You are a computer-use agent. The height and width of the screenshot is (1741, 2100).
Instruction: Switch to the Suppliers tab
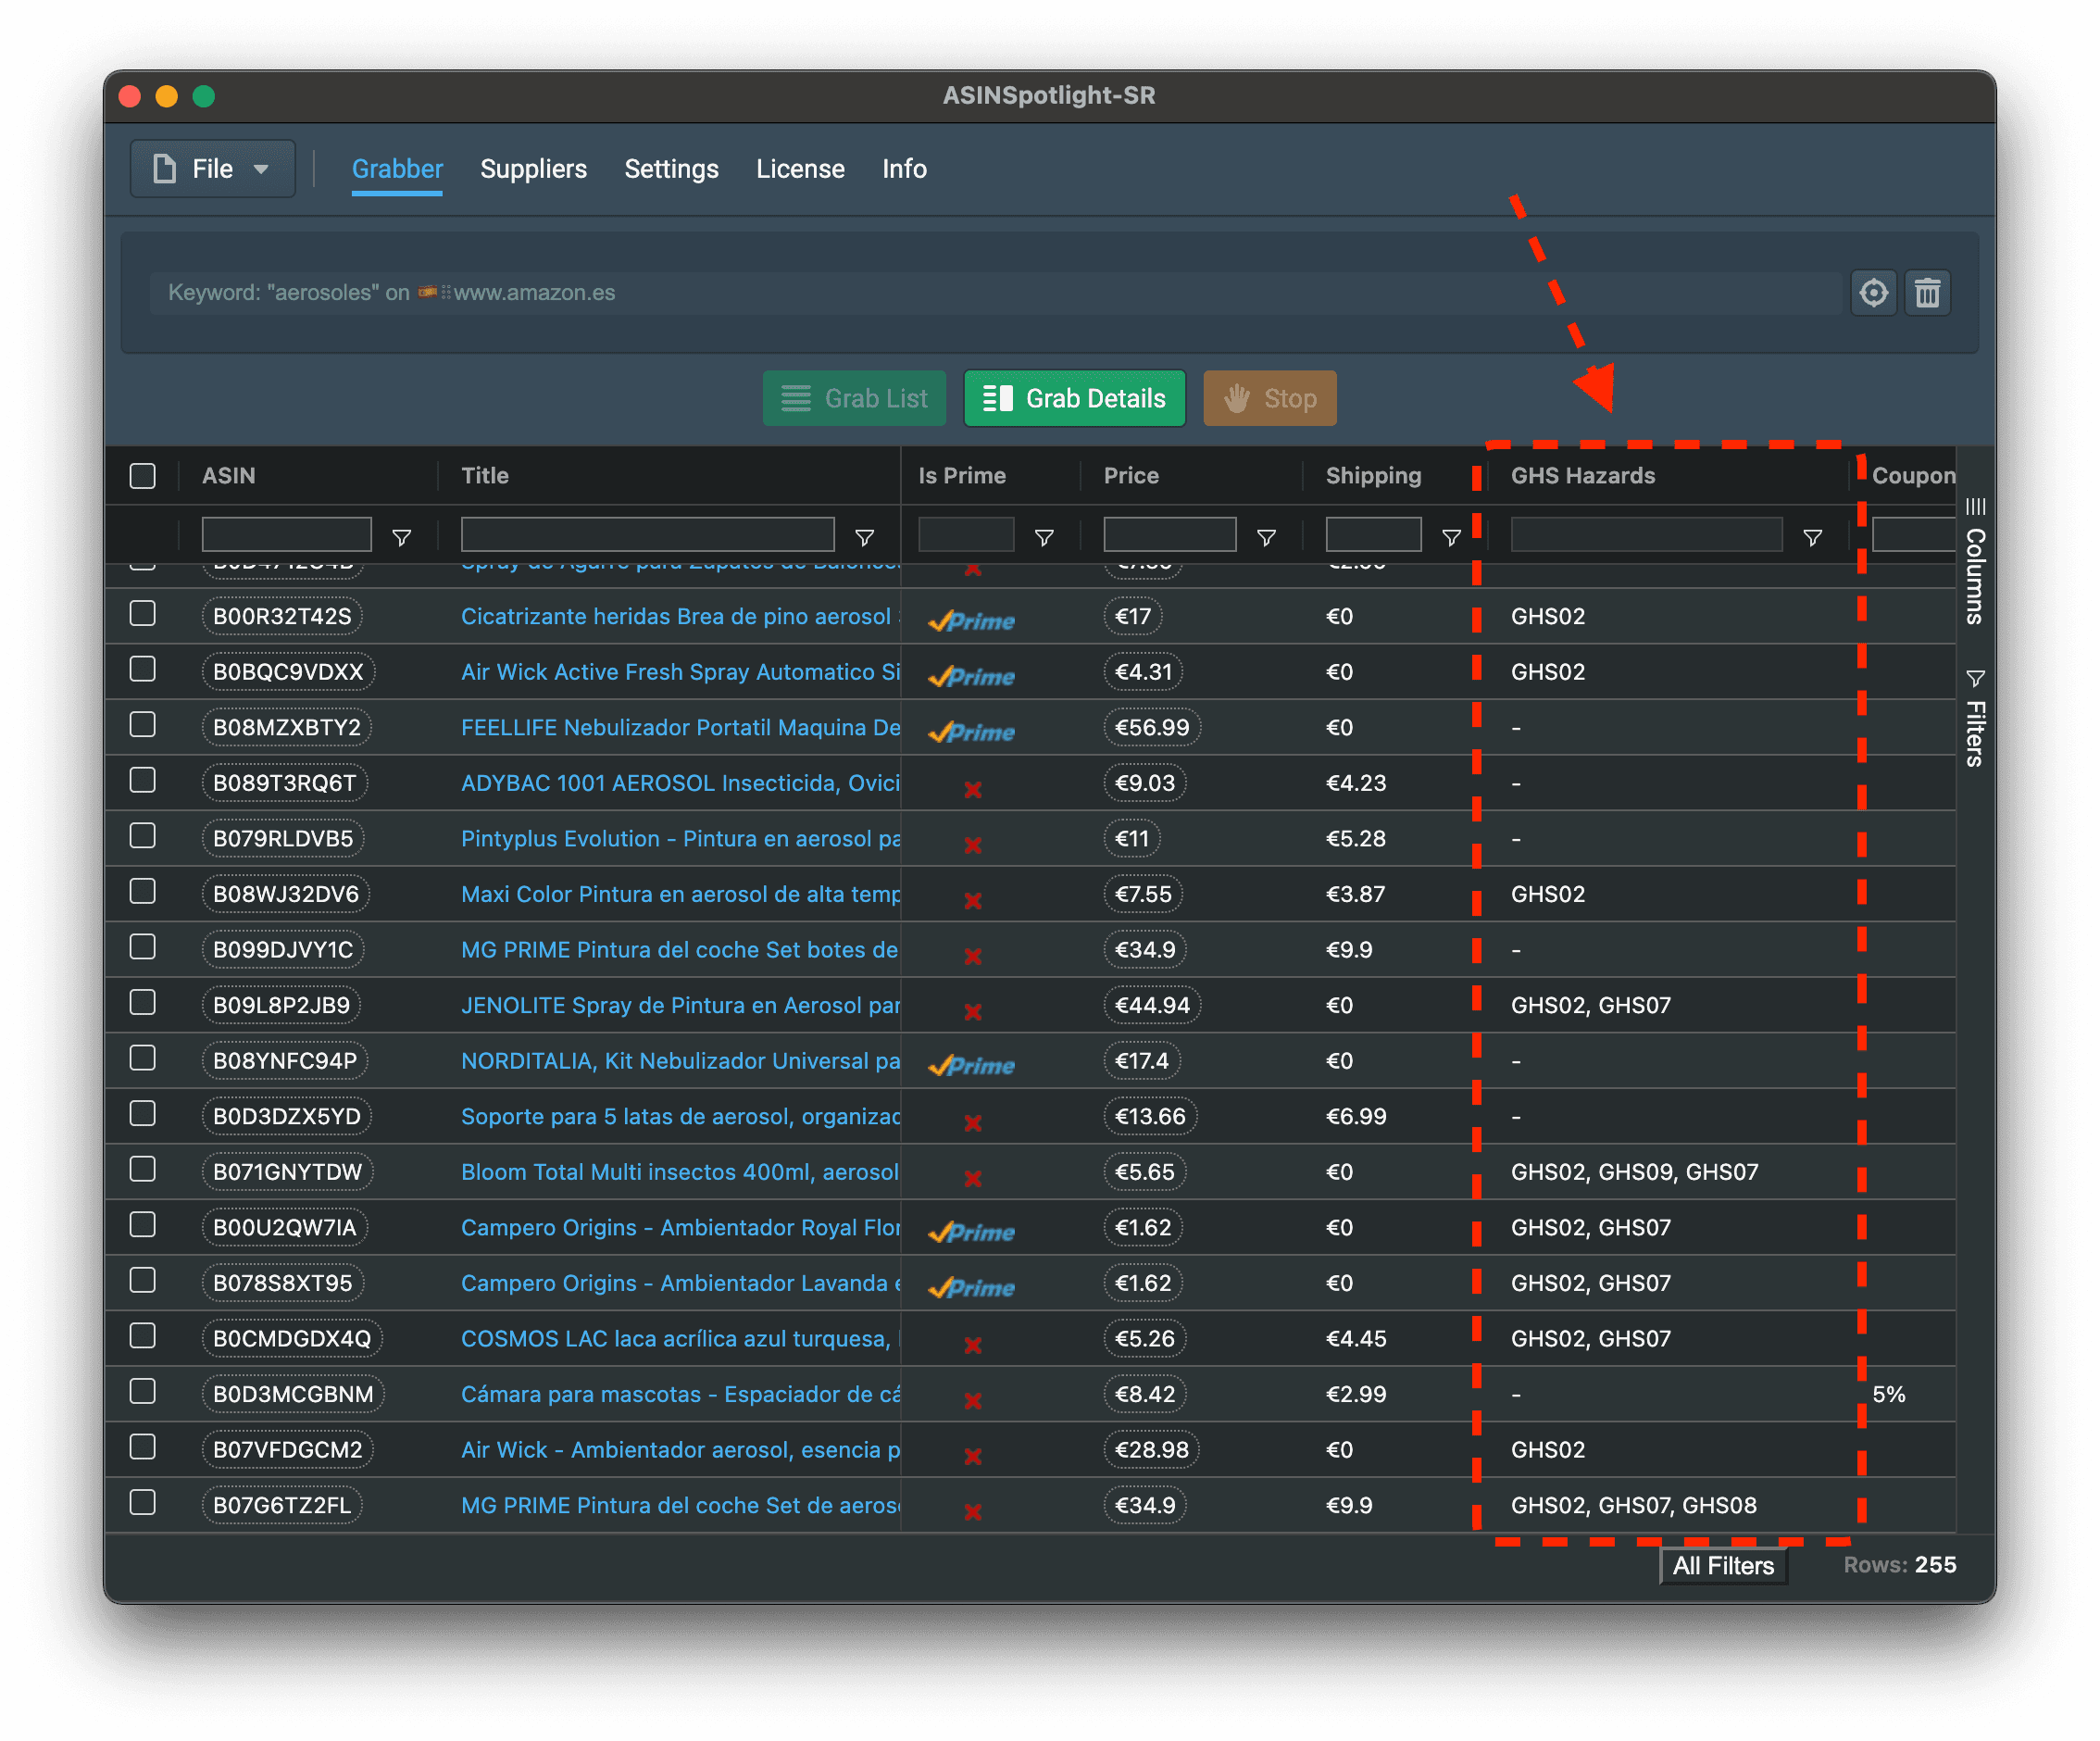(534, 168)
